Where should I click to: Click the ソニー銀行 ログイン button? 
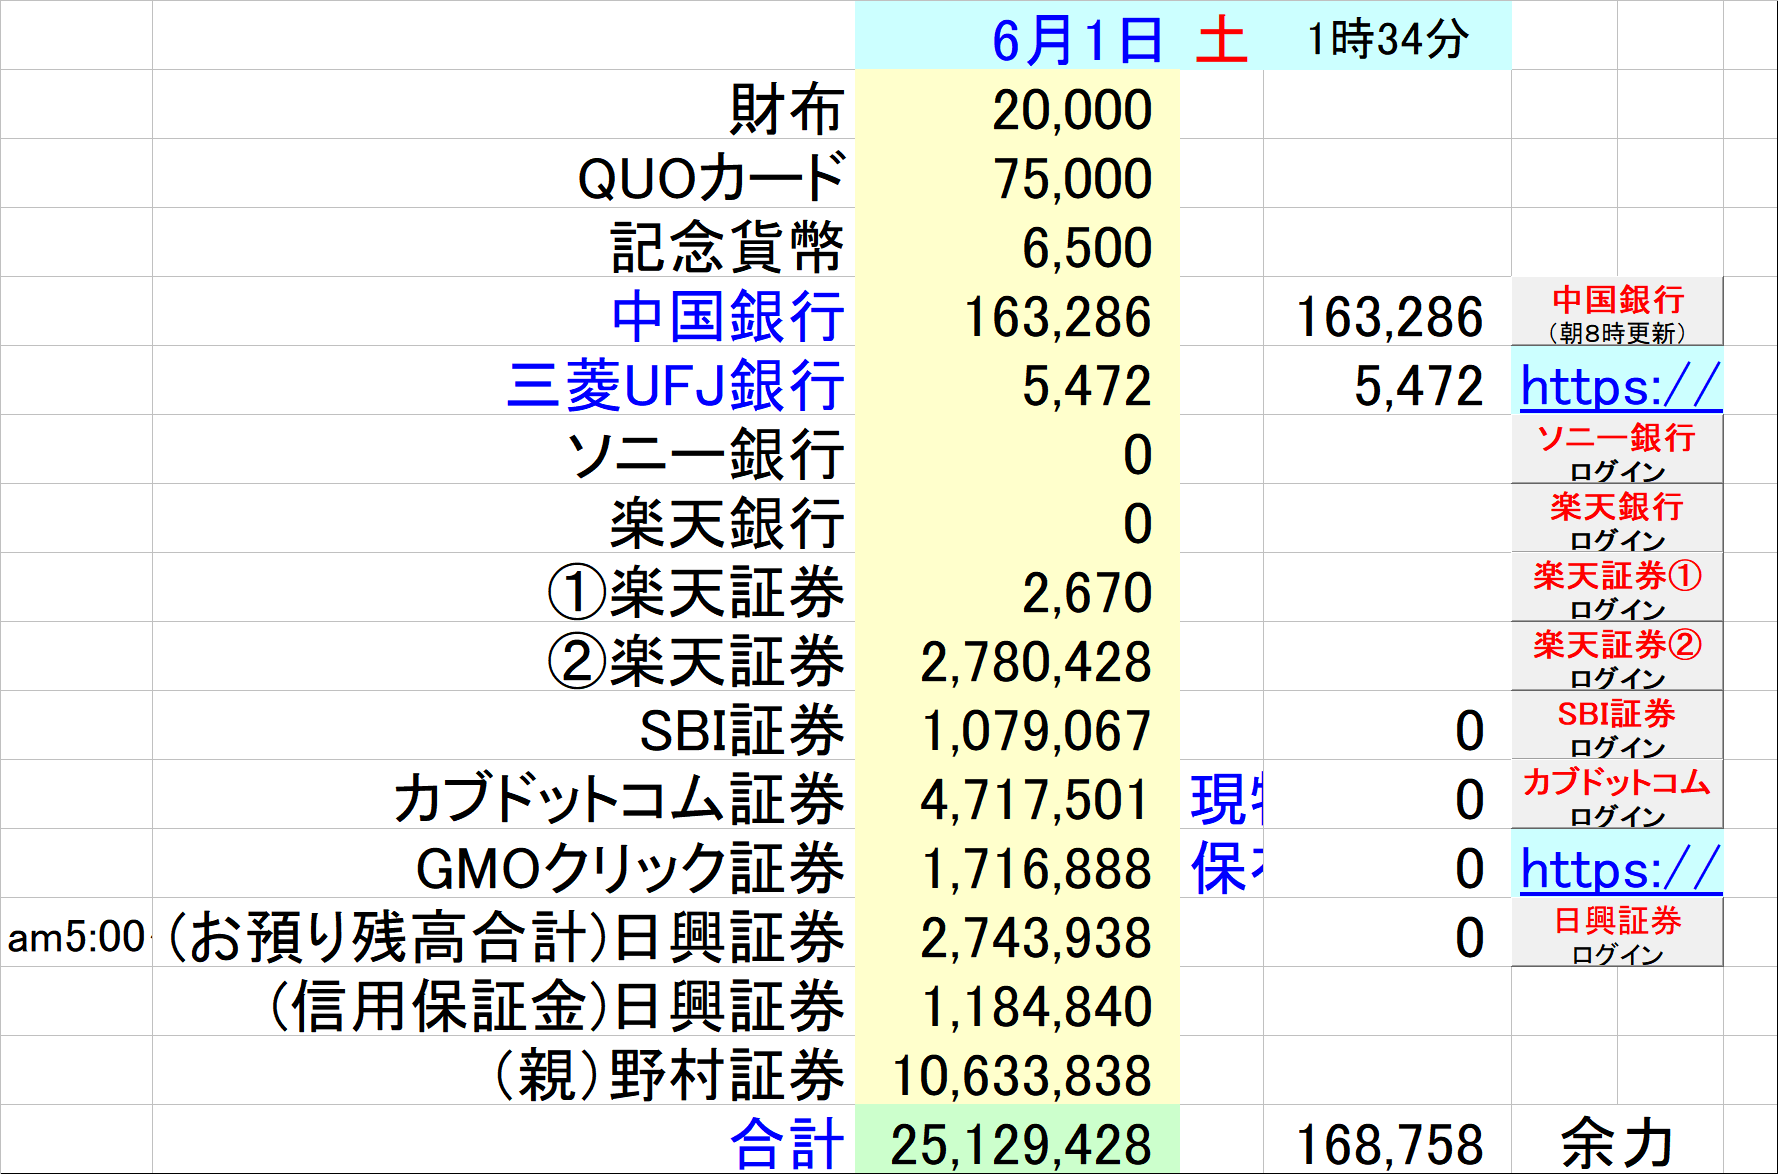1617,450
